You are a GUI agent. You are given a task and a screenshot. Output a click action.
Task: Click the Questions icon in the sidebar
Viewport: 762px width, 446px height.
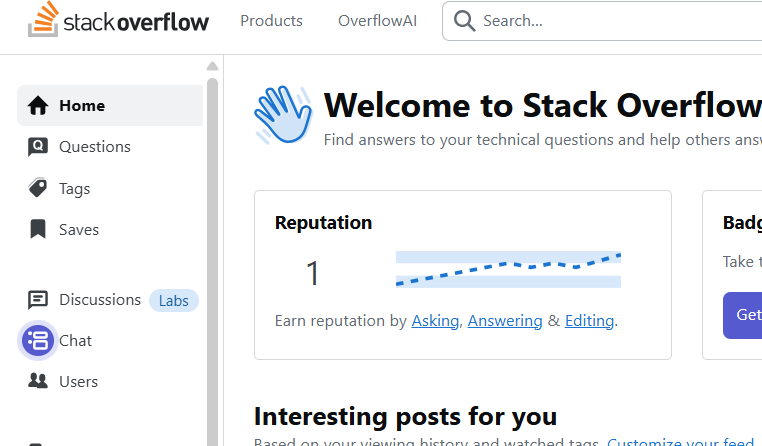[x=38, y=147]
